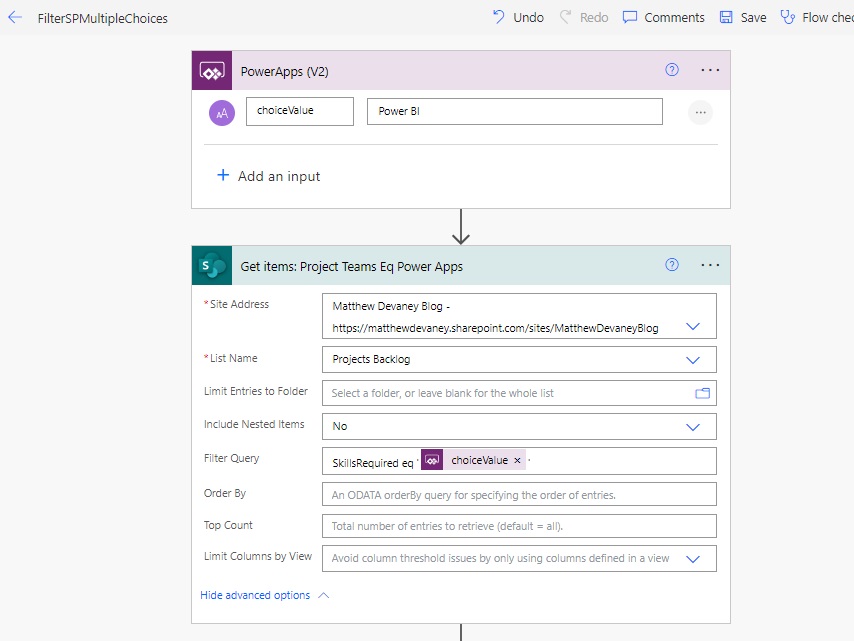This screenshot has width=854, height=641.
Task: Click the Power BI value field
Action: [515, 112]
